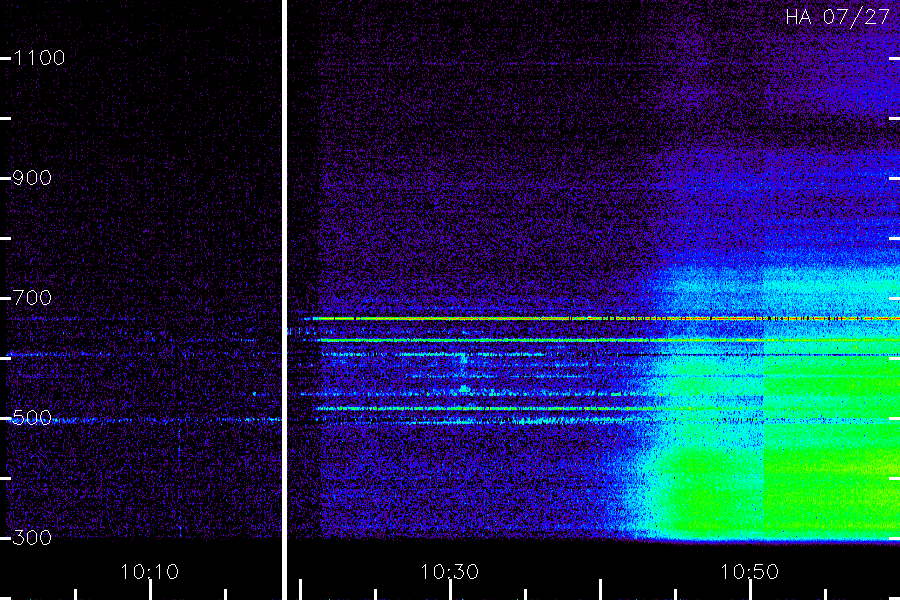900x600 pixels.
Task: Click the 10:30 time axis label
Action: 449,572
